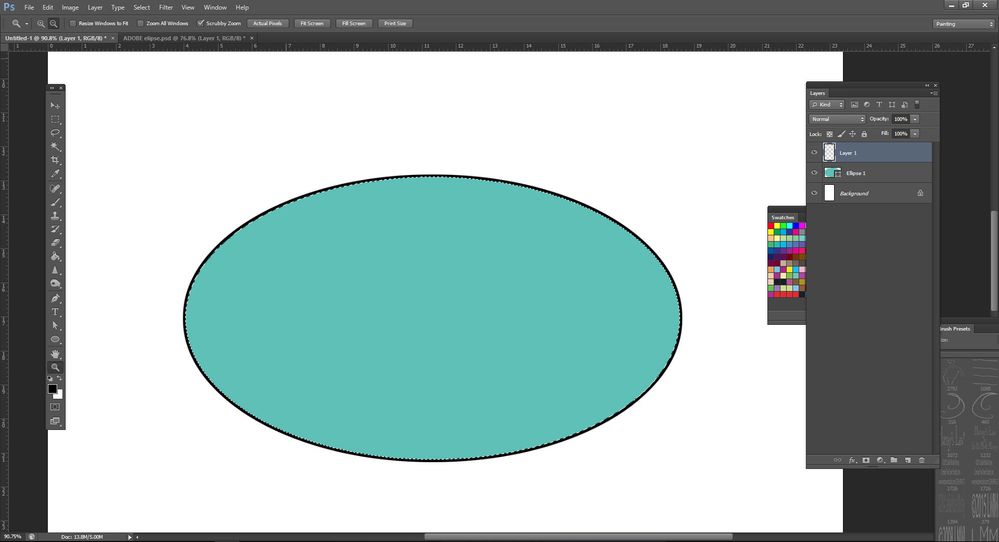Select the Paint Bucket tool
This screenshot has height=542, width=999.
tap(55, 257)
